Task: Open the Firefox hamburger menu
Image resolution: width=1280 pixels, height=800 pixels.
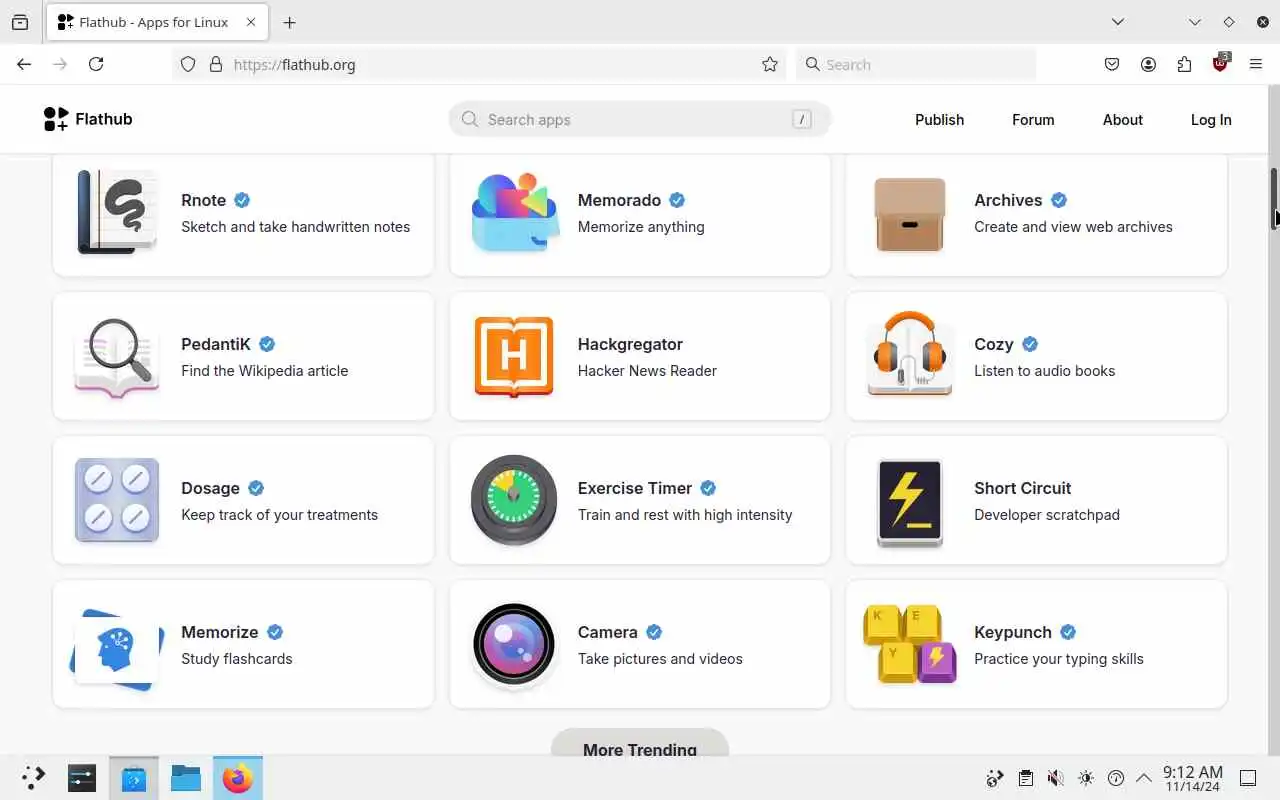Action: click(1256, 64)
